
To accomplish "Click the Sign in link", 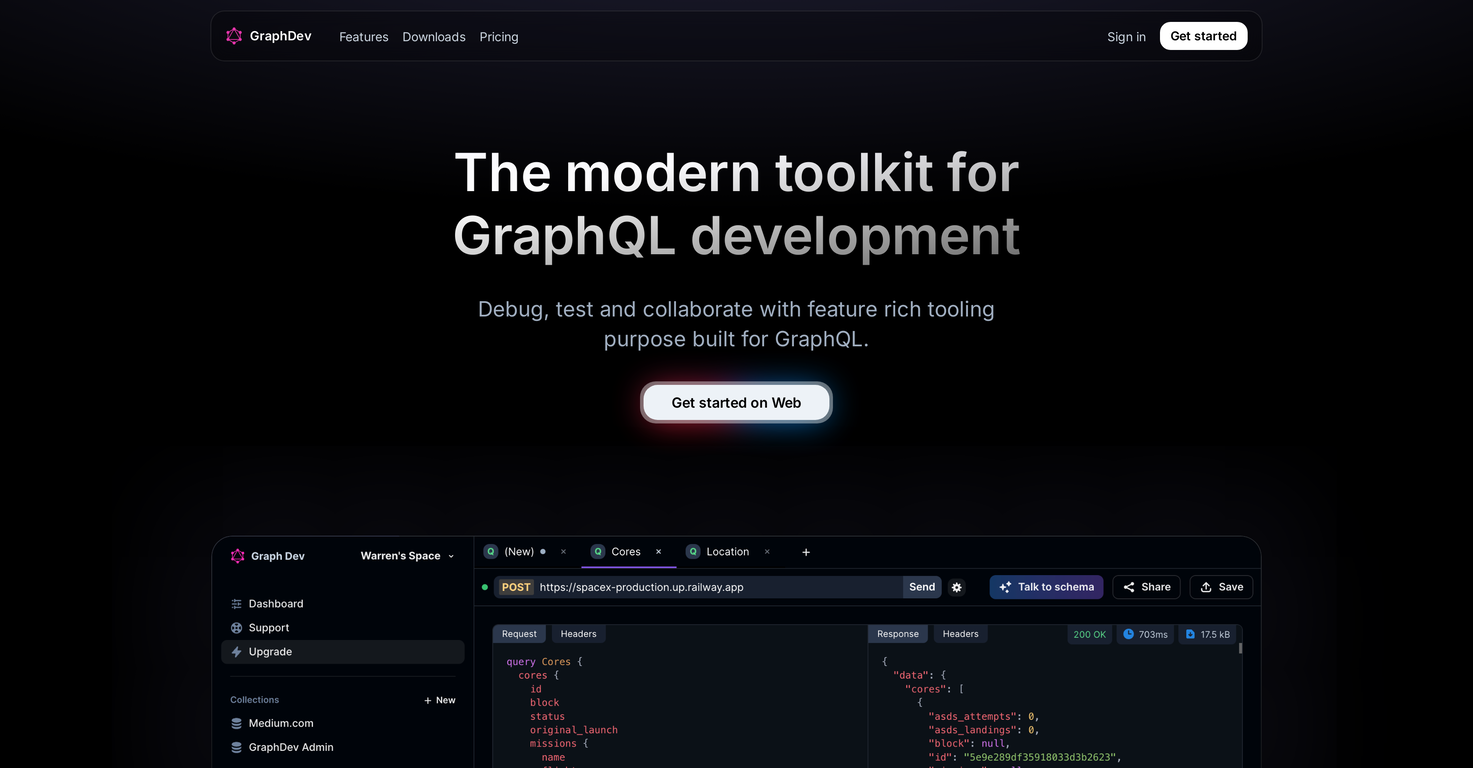I will coord(1126,37).
